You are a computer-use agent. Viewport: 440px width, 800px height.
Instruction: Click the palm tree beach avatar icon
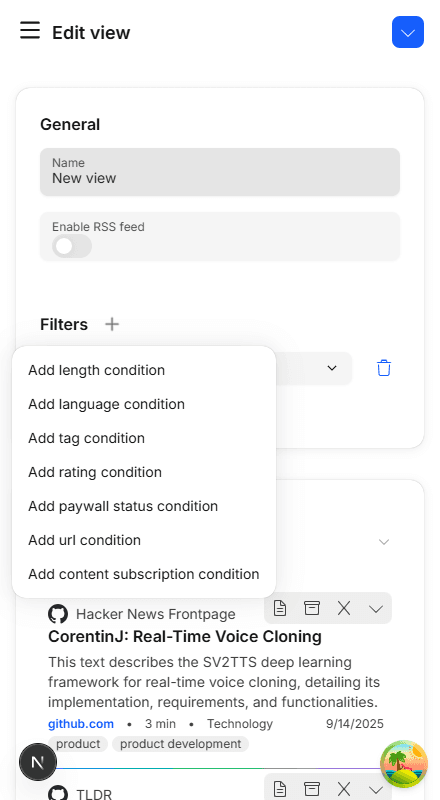404,764
